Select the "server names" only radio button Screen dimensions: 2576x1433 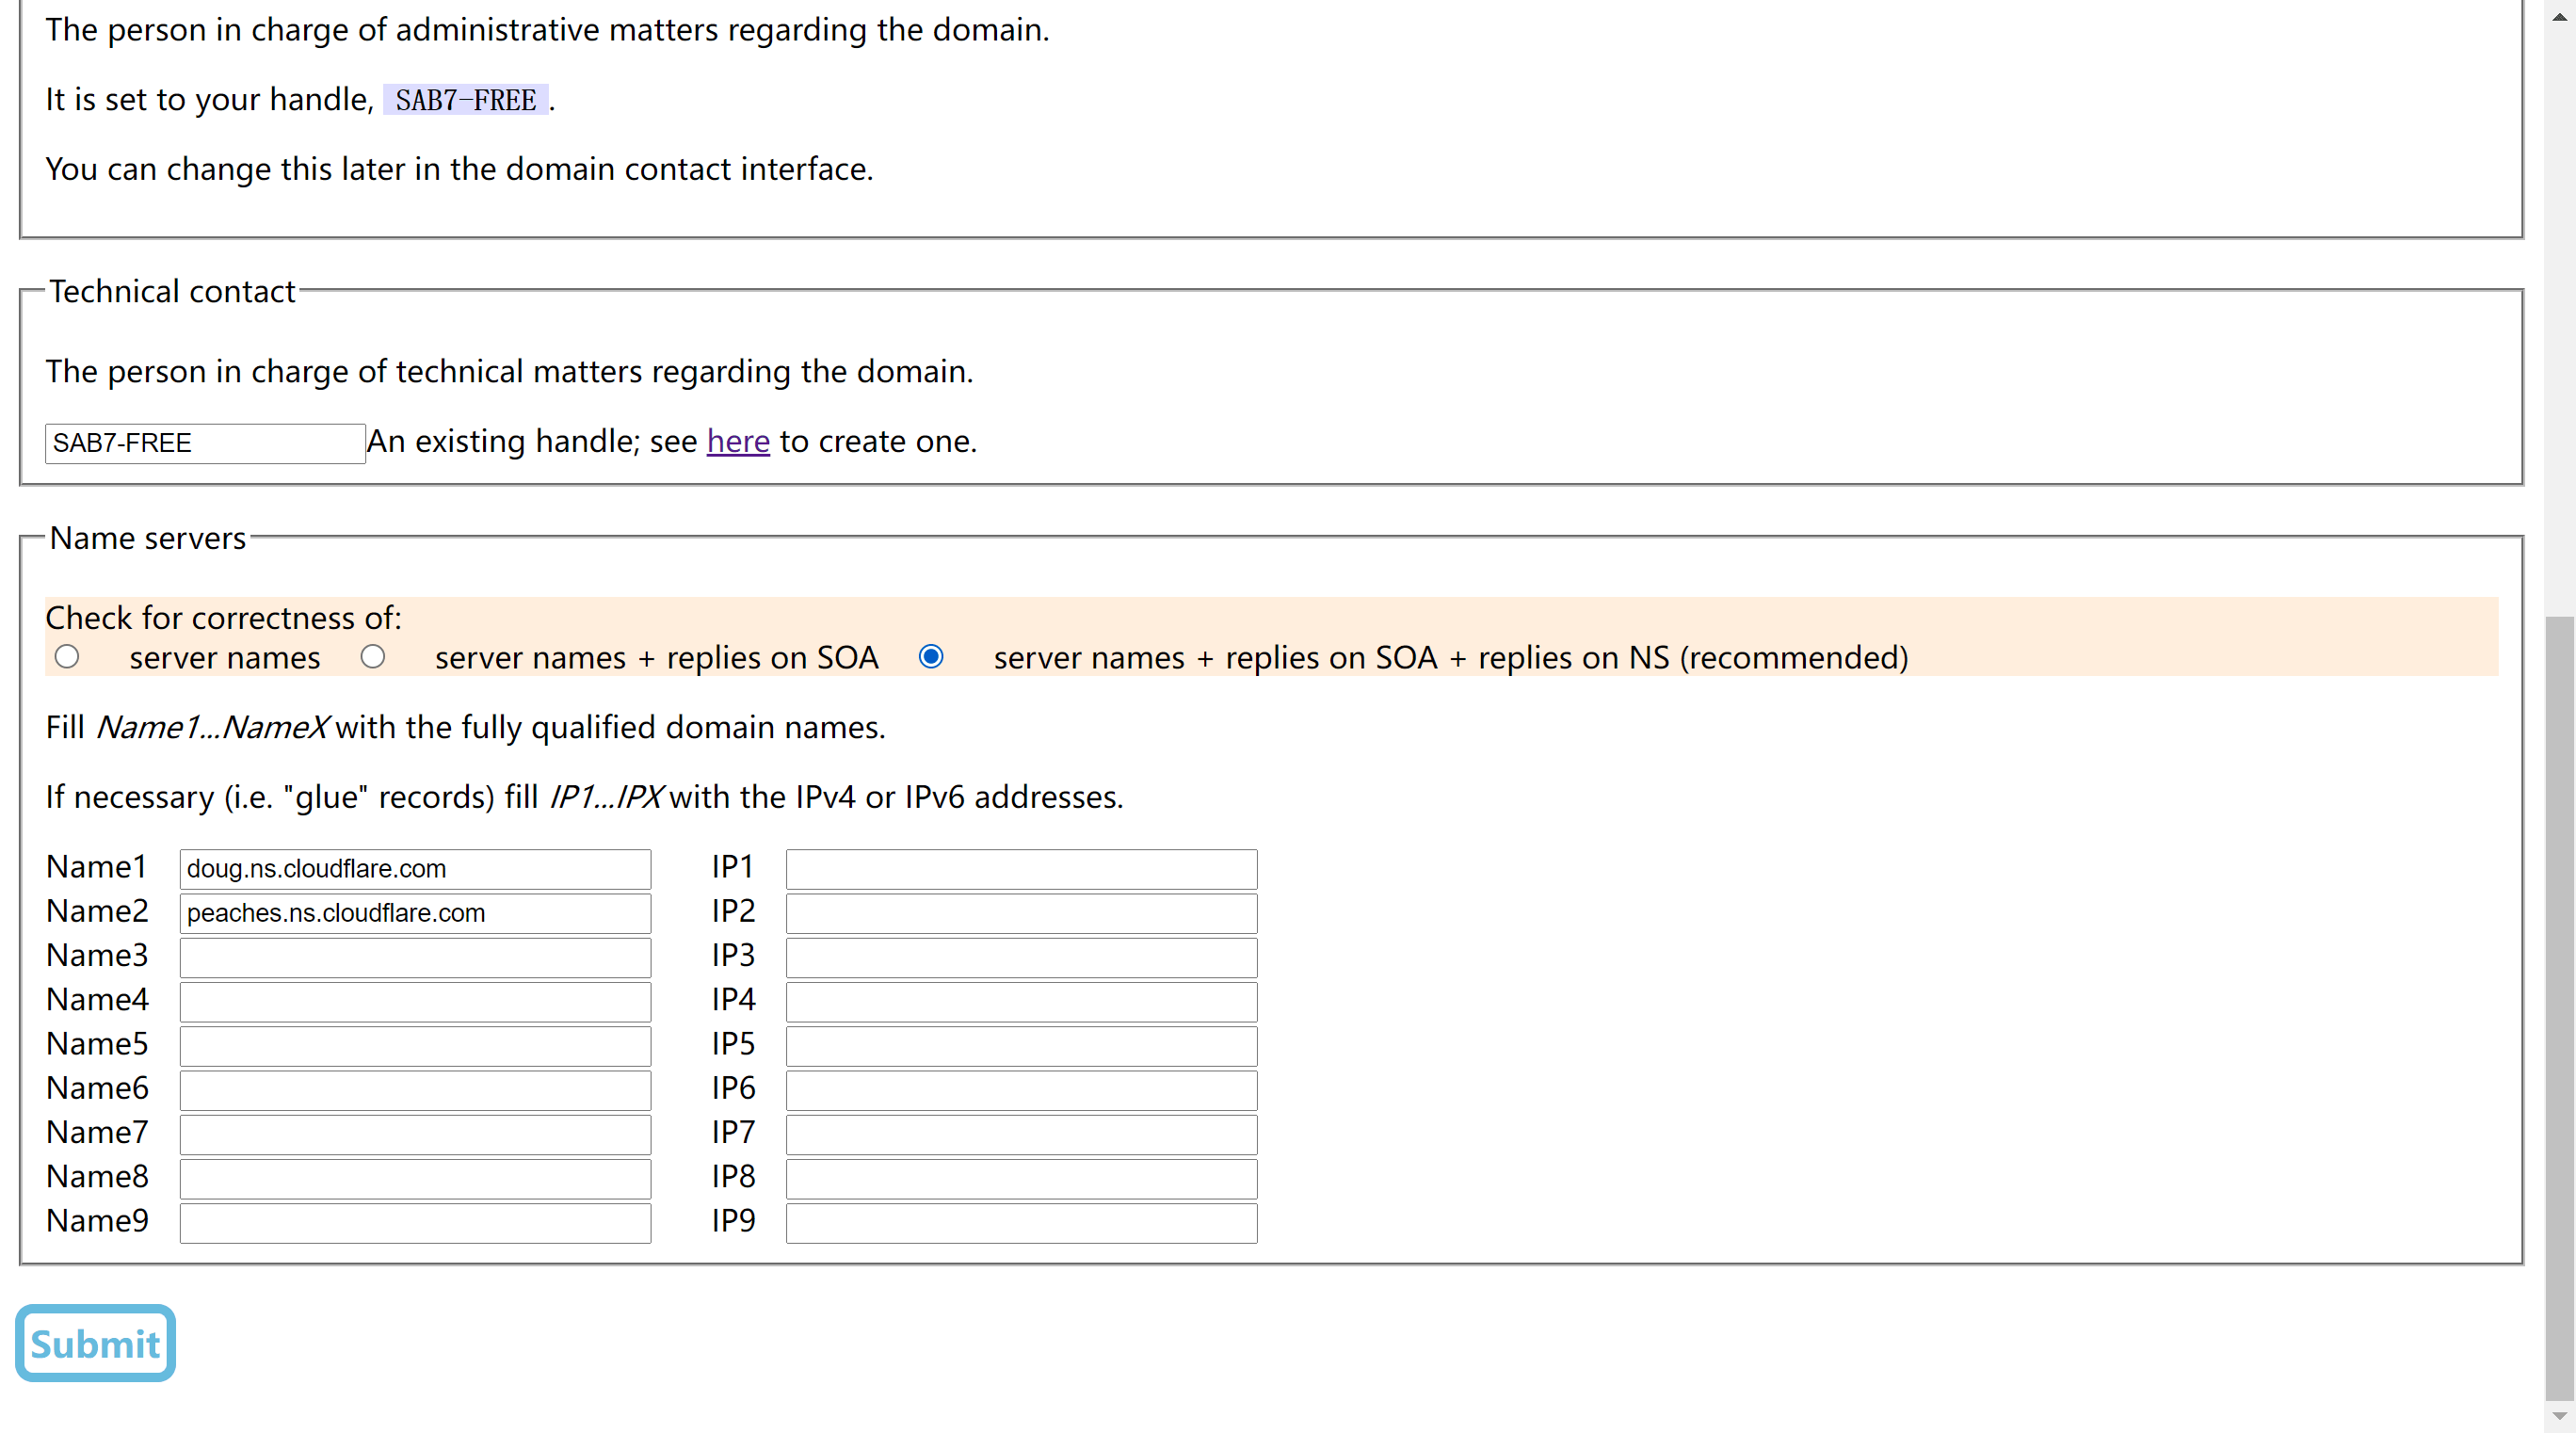click(67, 657)
